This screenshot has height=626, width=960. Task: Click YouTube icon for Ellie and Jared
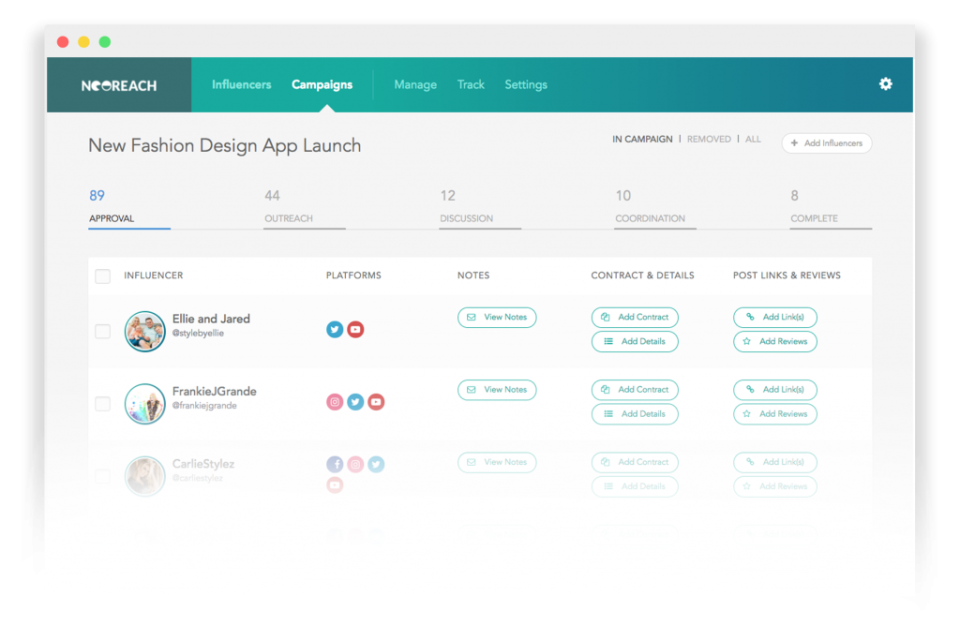(355, 330)
